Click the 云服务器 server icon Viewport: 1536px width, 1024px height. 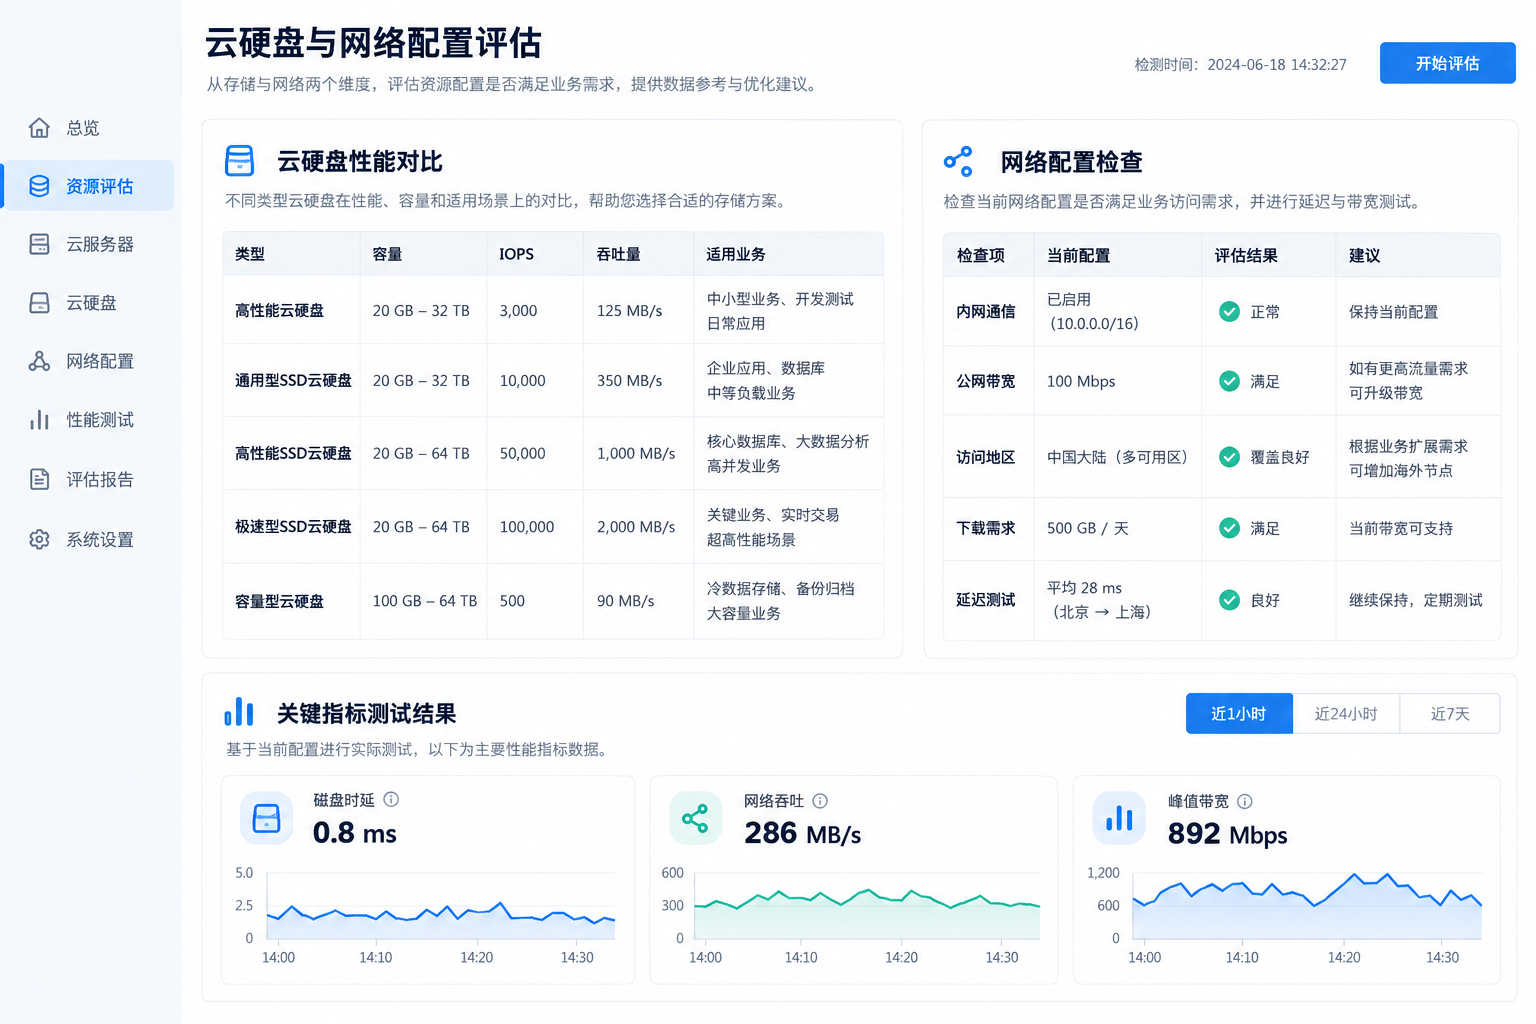[39, 244]
